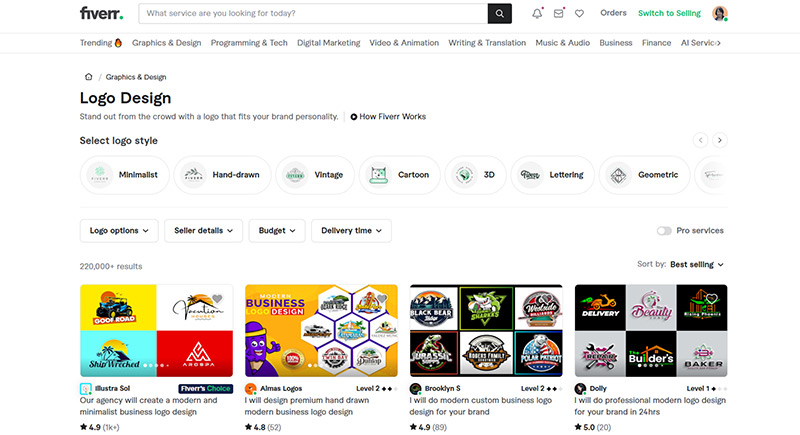This screenshot has height=435, width=800.
Task: Open the Music & Audio category
Action: tap(563, 43)
